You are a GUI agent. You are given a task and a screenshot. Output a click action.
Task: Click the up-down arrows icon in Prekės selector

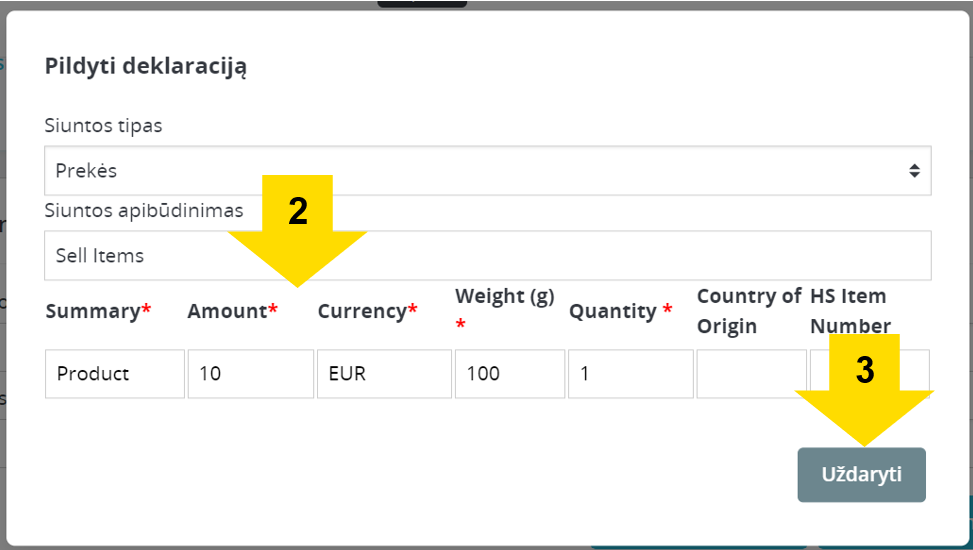point(914,171)
